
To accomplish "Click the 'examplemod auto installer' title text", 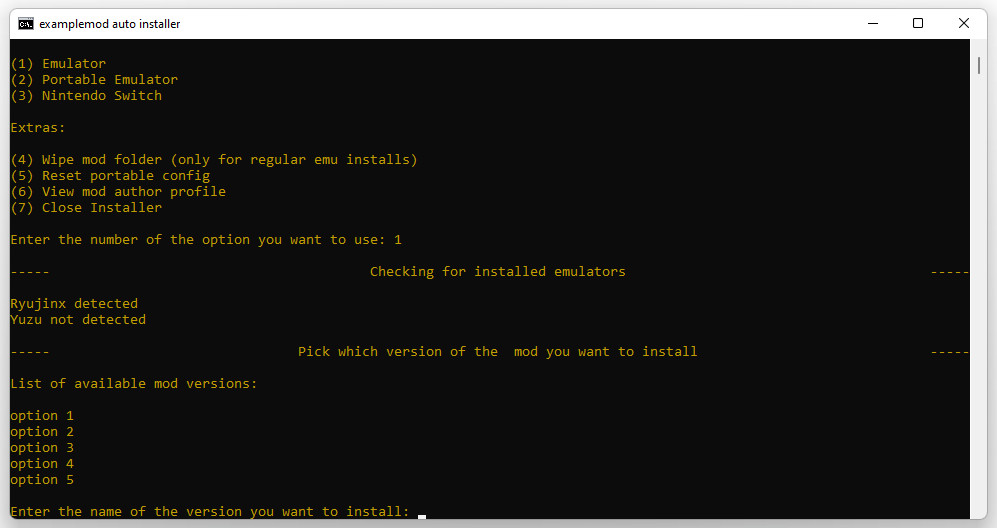I will (x=110, y=23).
